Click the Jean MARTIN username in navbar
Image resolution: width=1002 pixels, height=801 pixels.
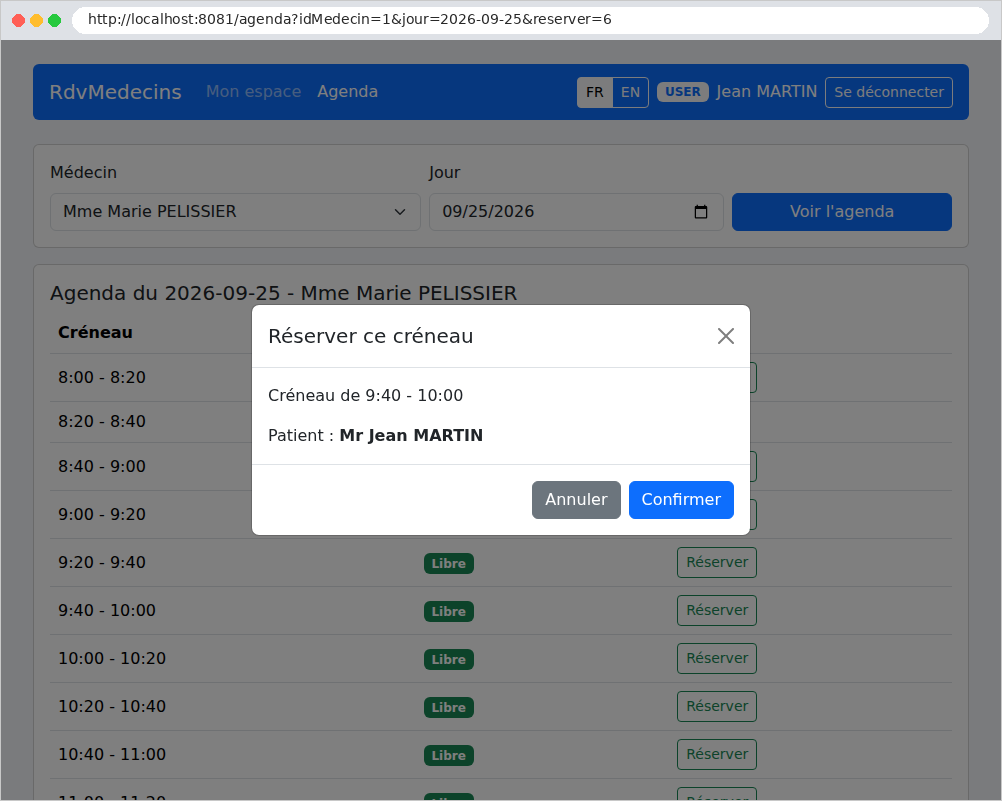(x=766, y=91)
